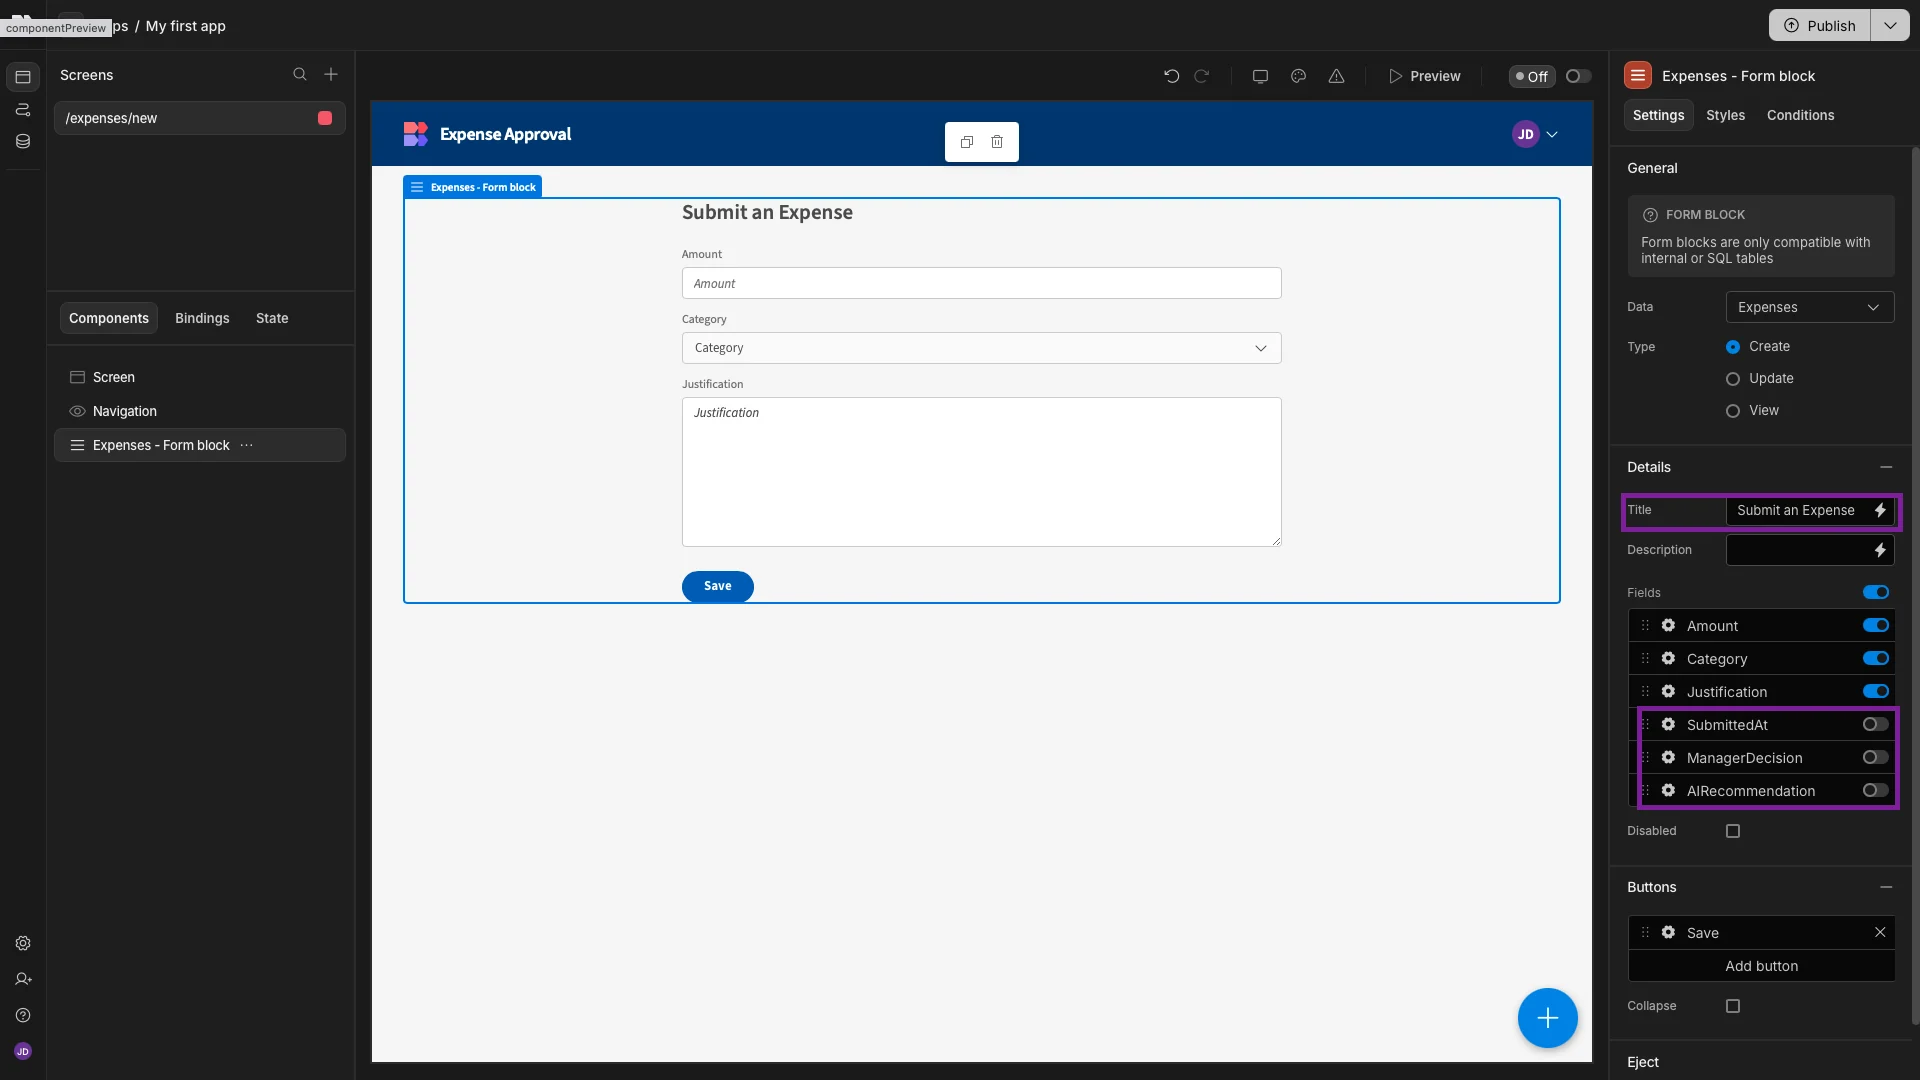This screenshot has width=1920, height=1080.
Task: Open the theme palette icon
Action: pyautogui.click(x=1298, y=76)
